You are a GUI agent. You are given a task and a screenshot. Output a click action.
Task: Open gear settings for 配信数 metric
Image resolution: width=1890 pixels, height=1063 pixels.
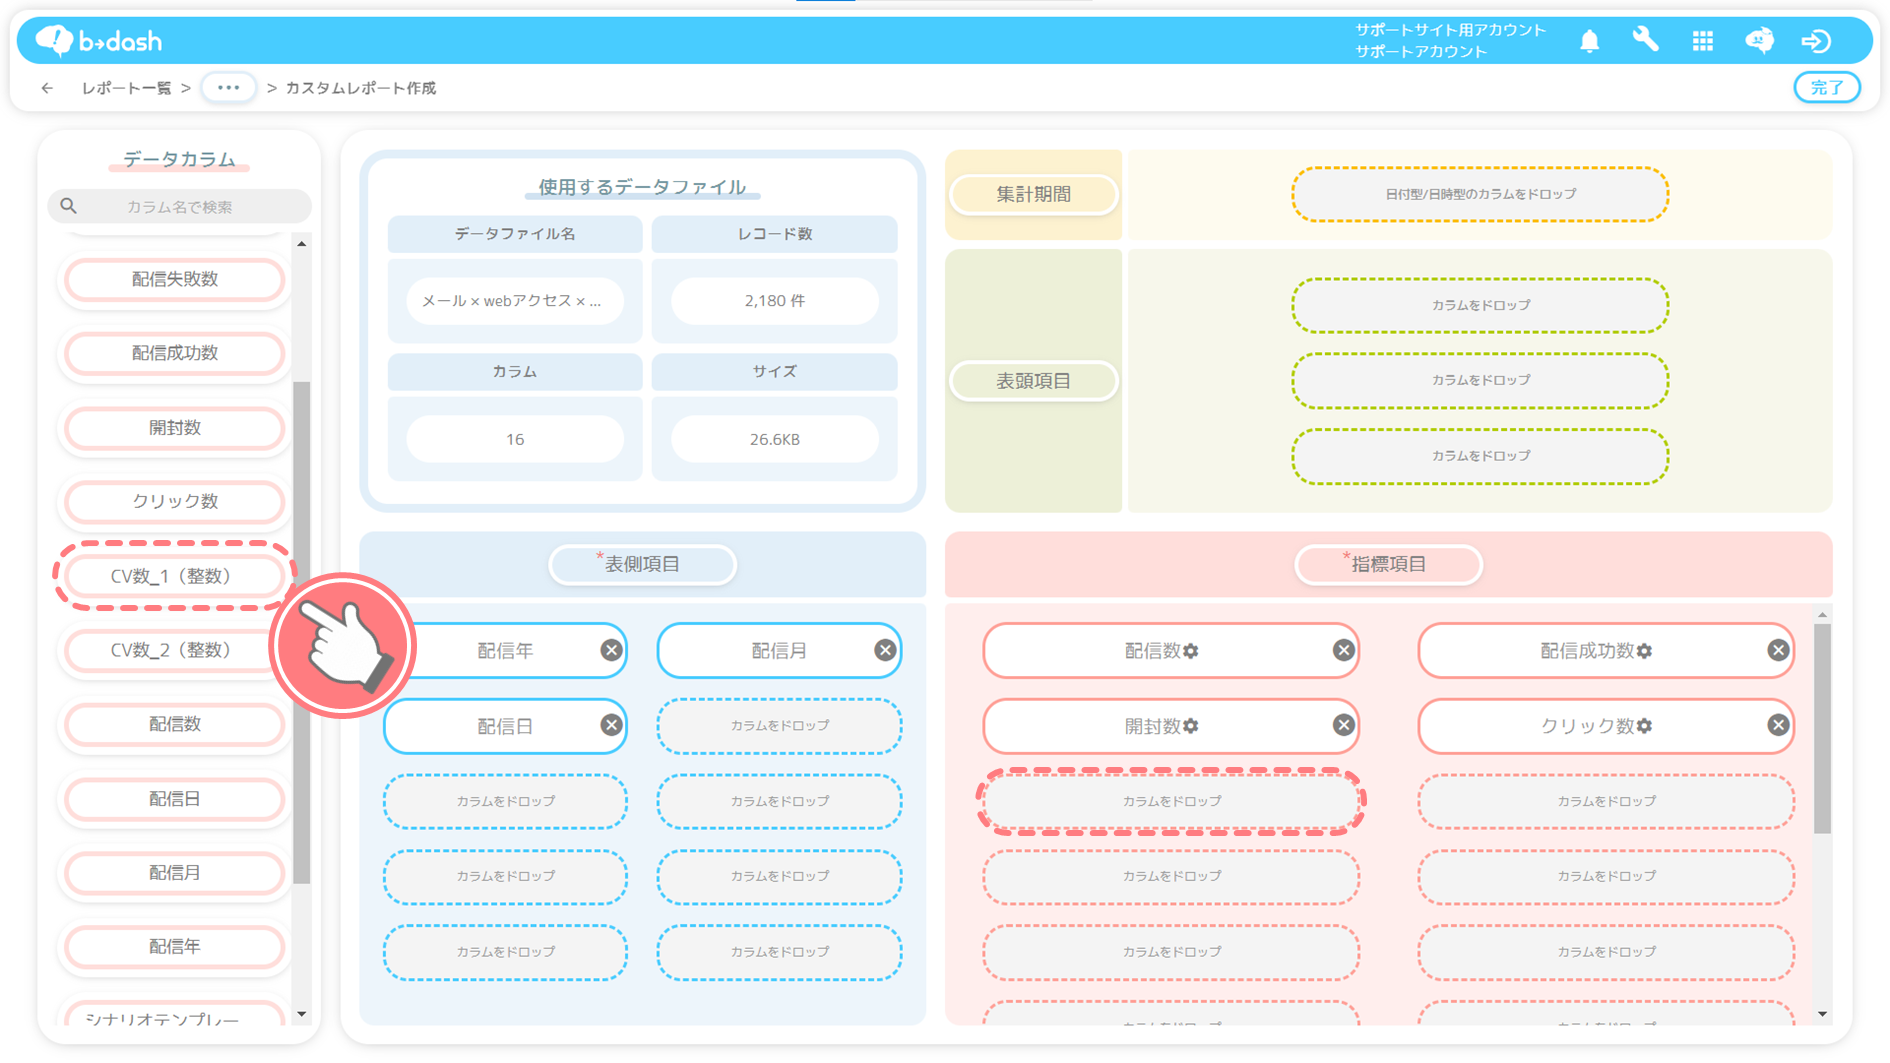pos(1191,651)
